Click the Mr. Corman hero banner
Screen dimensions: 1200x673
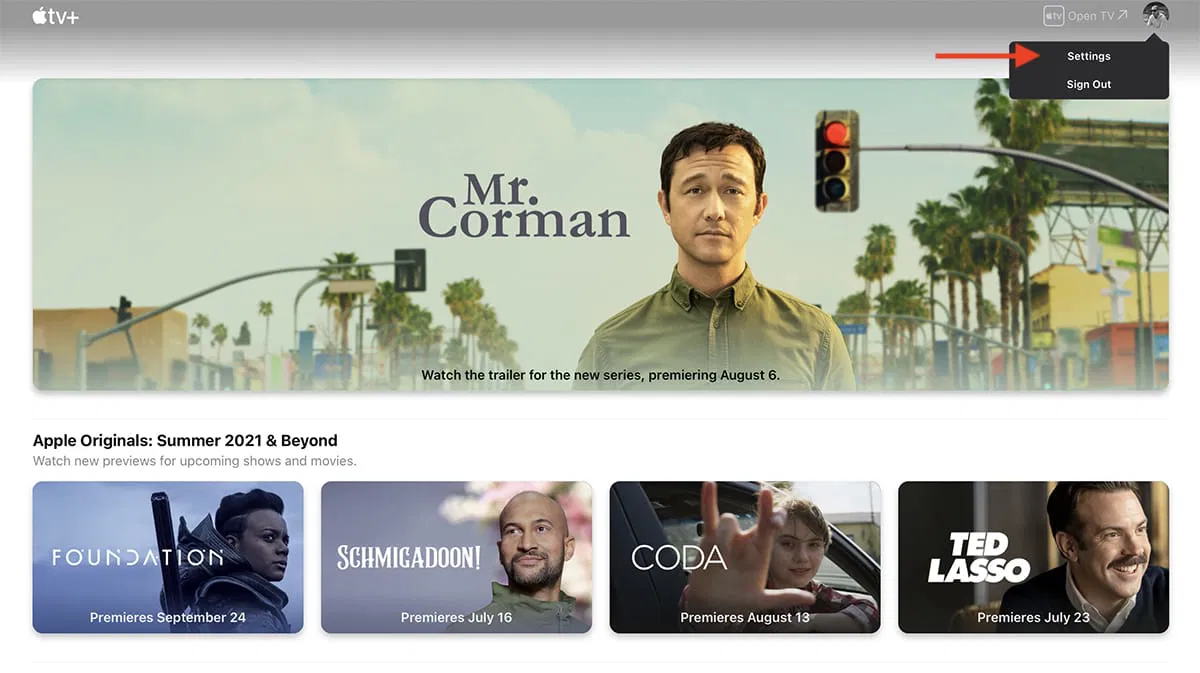pos(600,235)
